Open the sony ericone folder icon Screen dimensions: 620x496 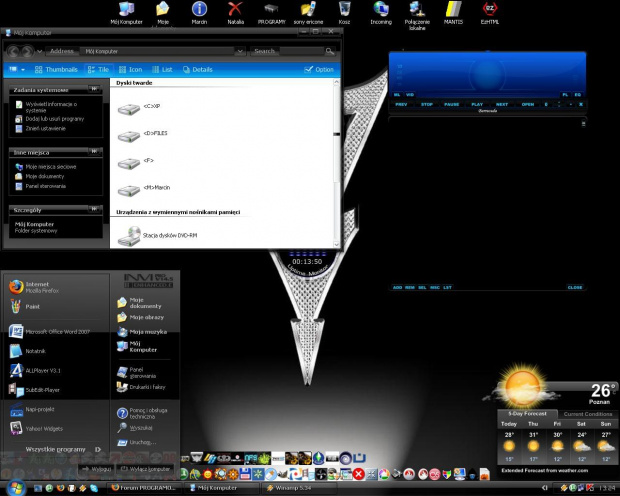[x=308, y=13]
